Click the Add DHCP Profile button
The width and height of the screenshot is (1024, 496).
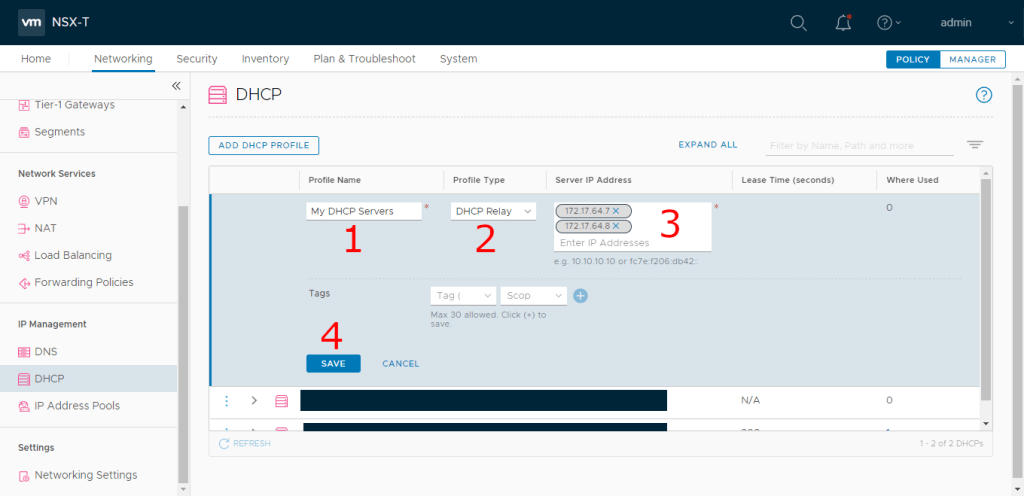click(263, 145)
